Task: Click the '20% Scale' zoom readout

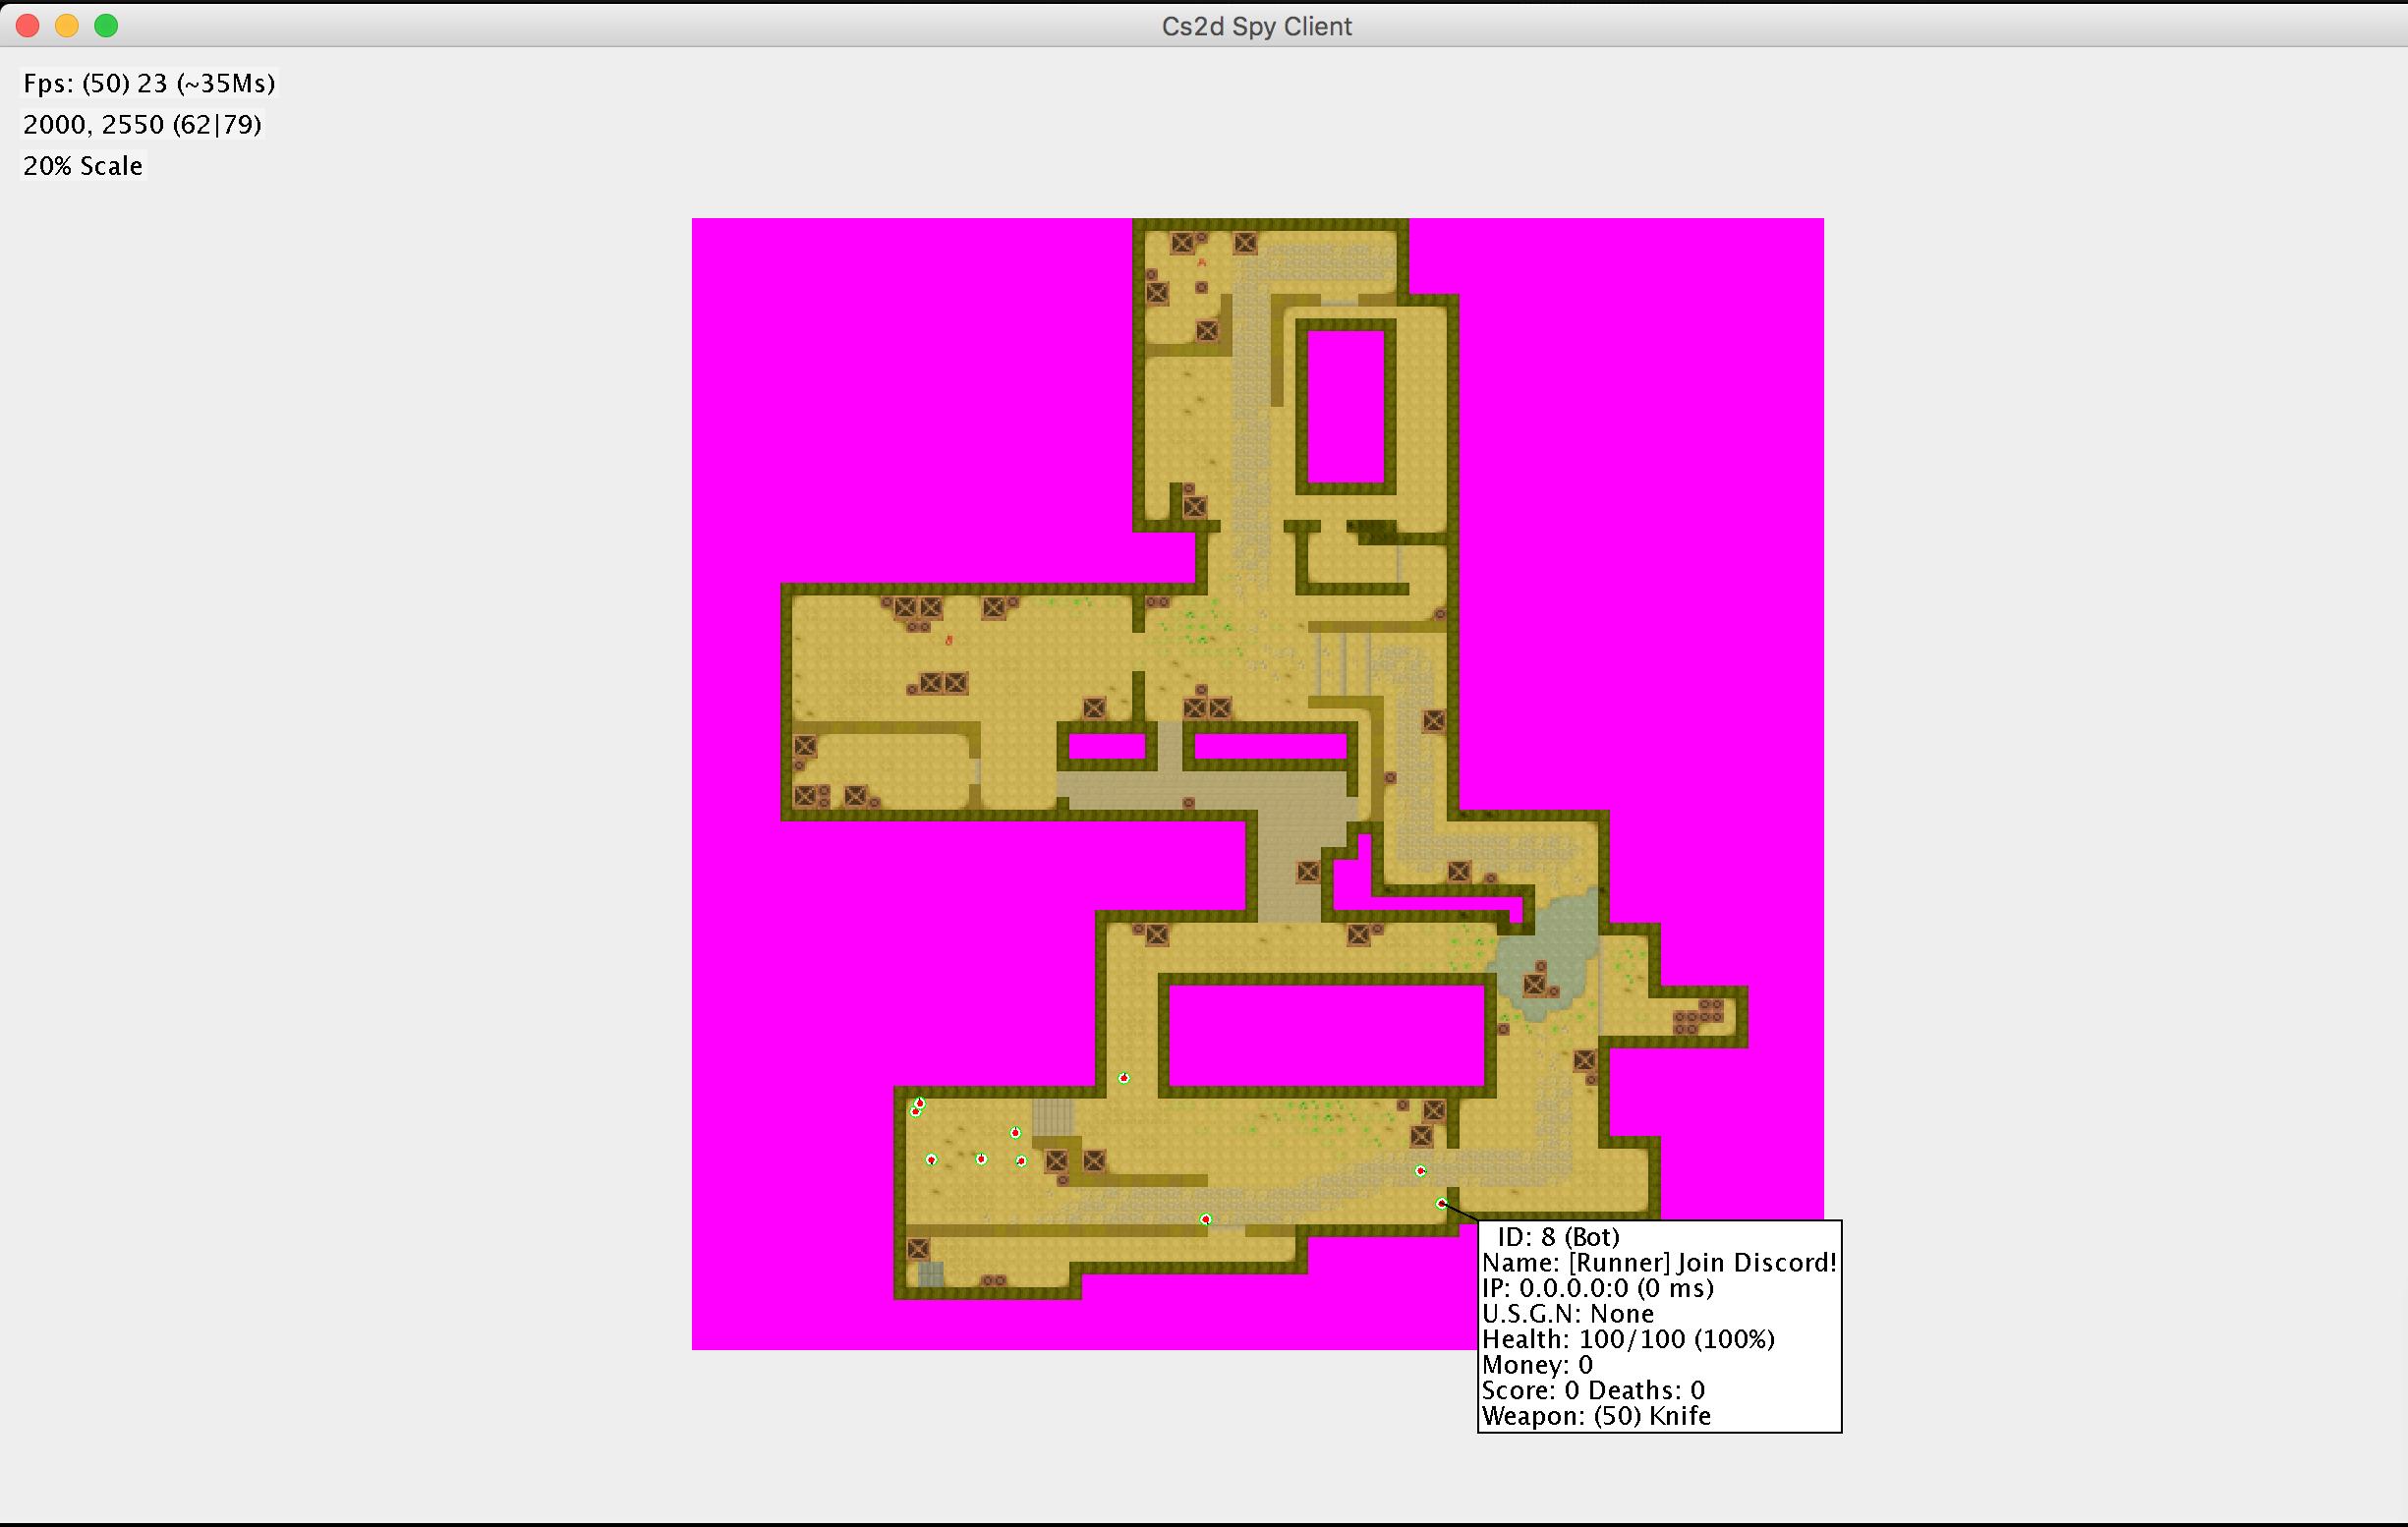Action: point(83,166)
